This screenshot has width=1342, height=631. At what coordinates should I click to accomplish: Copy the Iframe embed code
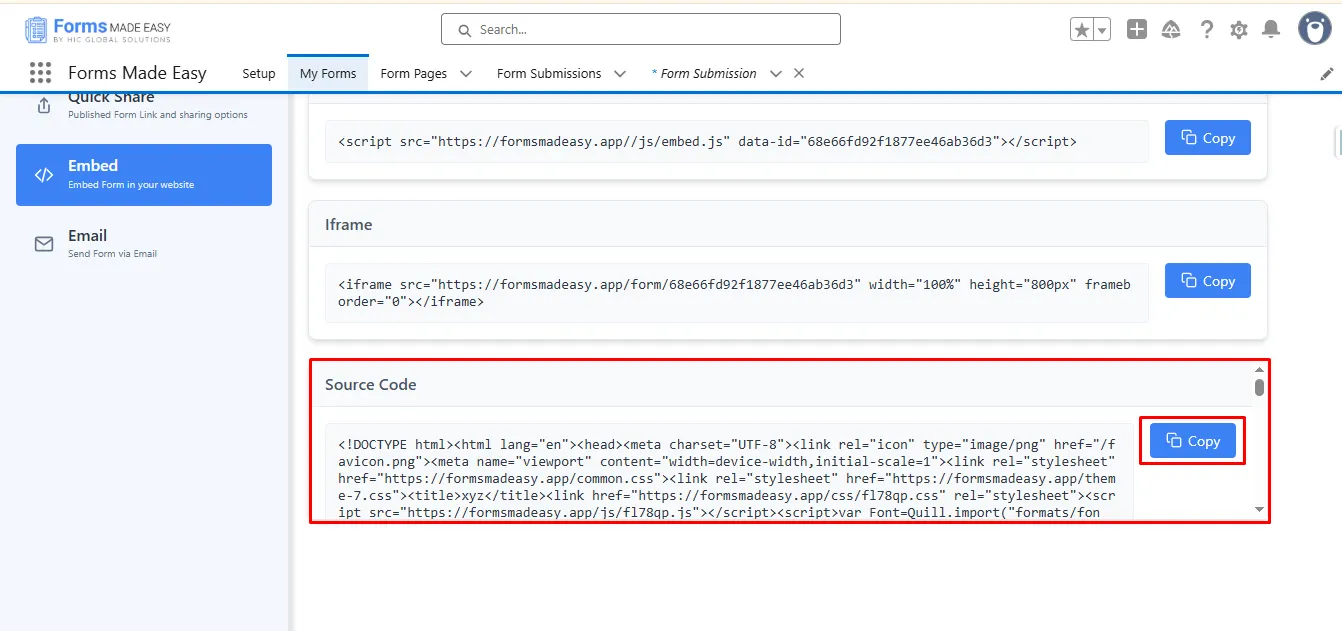pyautogui.click(x=1207, y=281)
